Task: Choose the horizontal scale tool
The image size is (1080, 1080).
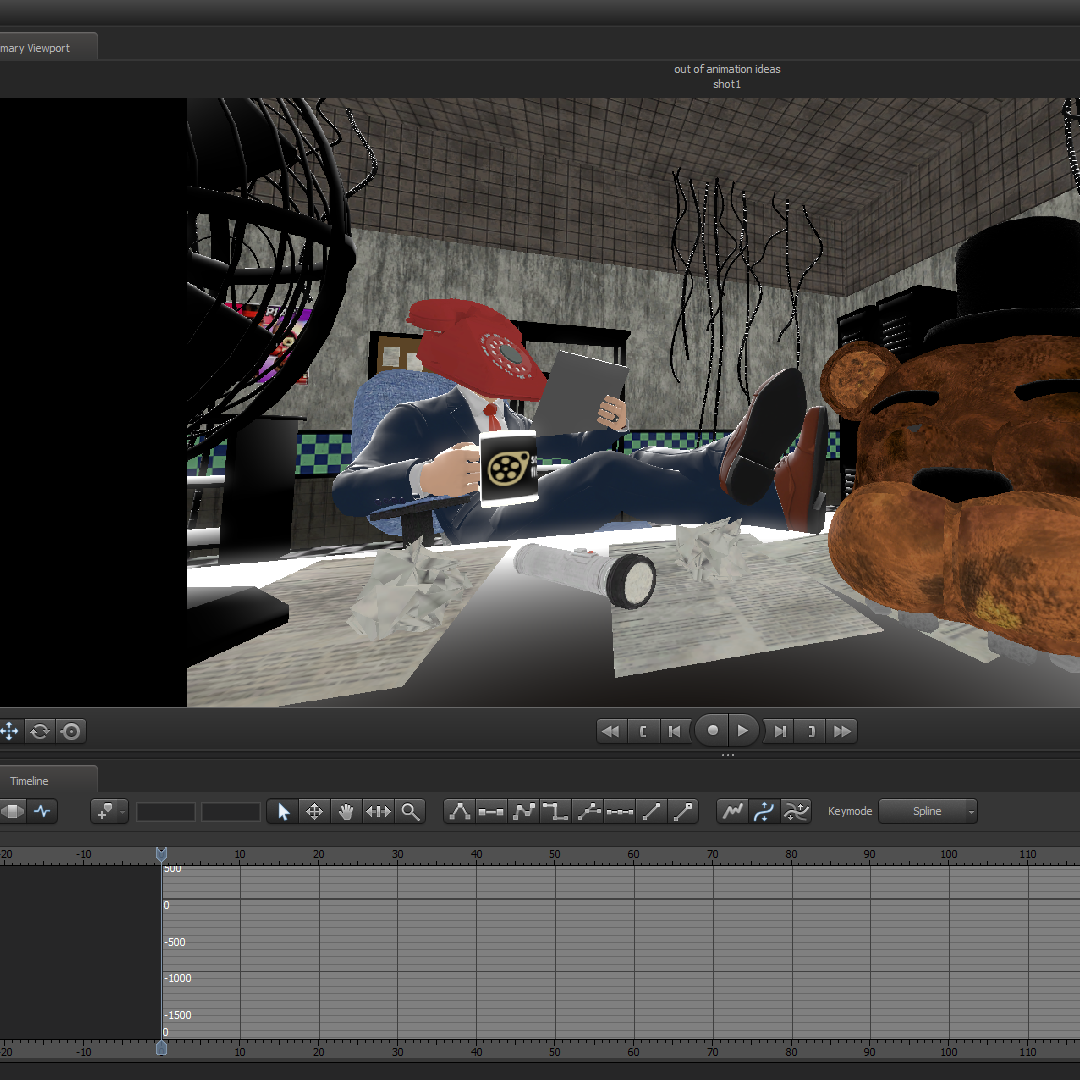Action: pyautogui.click(x=378, y=812)
